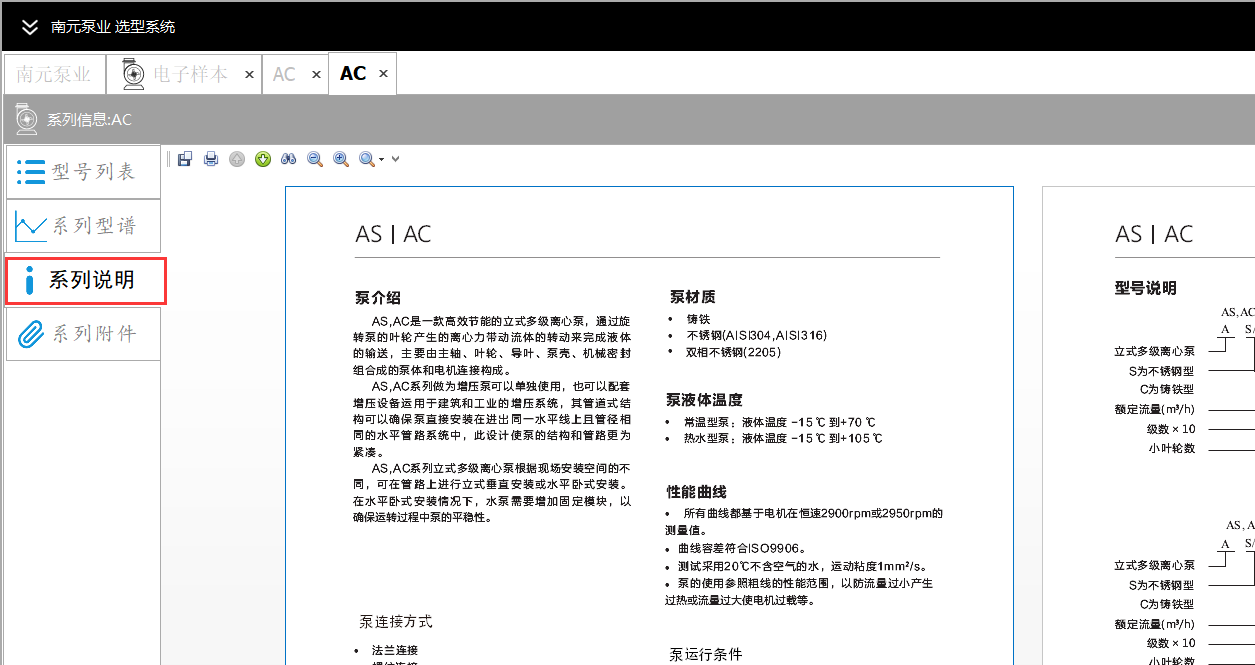Click the 泵介绍 heading in document
The width and height of the screenshot is (1255, 665).
pyautogui.click(x=378, y=297)
